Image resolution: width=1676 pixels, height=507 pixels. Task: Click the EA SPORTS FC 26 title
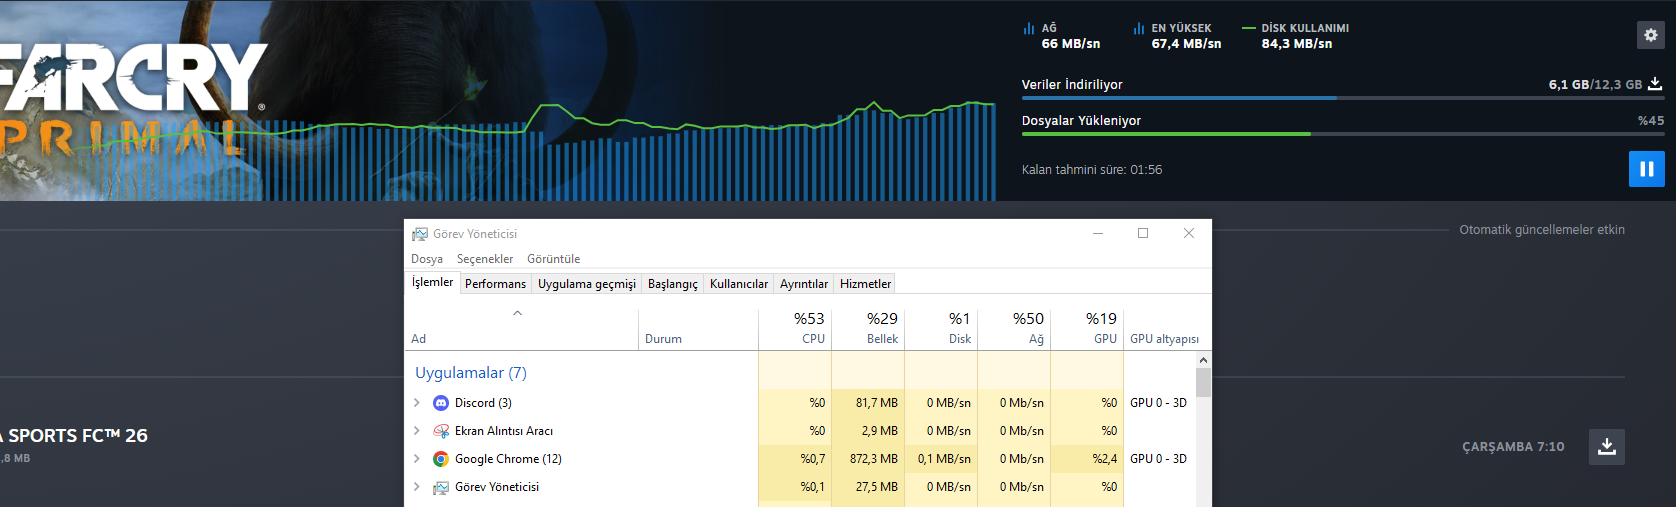pyautogui.click(x=74, y=436)
